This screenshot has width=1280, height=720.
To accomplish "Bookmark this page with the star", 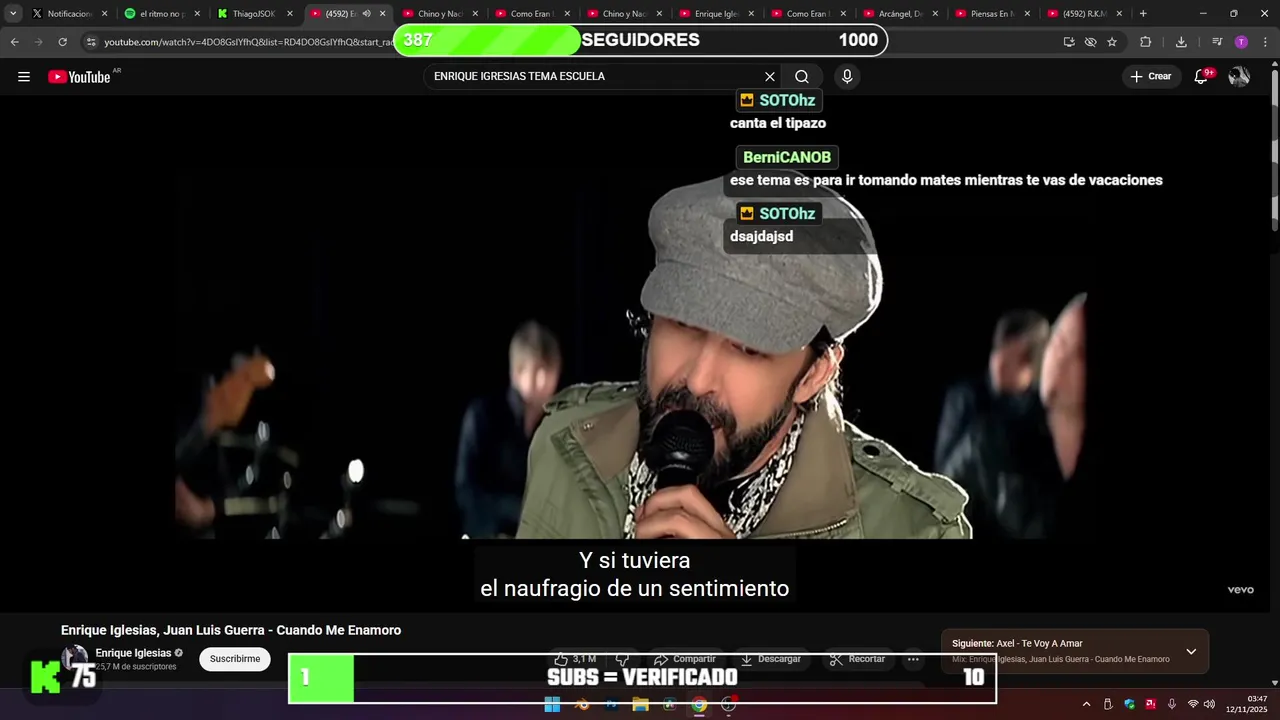I will click(1112, 42).
